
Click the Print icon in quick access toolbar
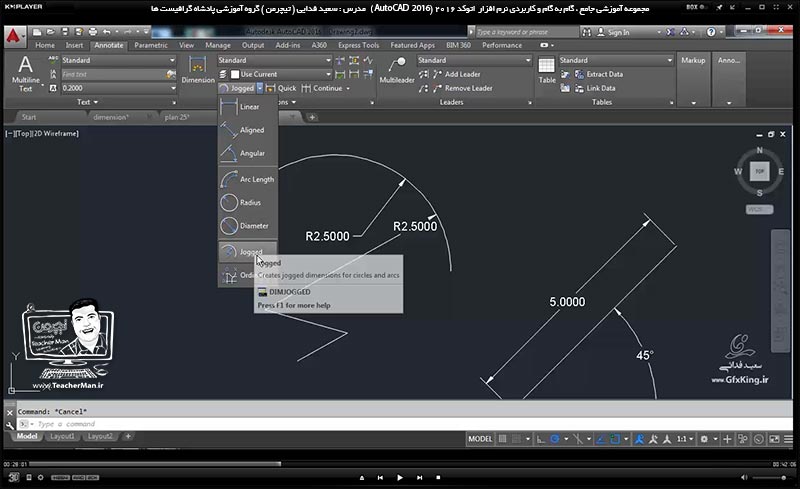(92, 32)
